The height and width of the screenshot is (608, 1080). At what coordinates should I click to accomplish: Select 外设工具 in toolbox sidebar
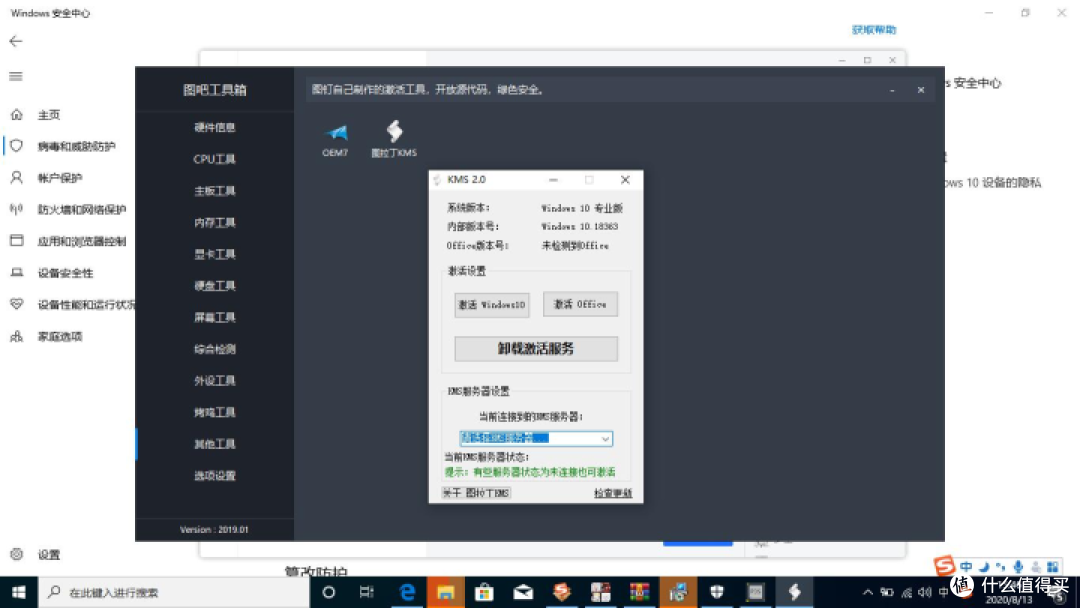click(215, 381)
